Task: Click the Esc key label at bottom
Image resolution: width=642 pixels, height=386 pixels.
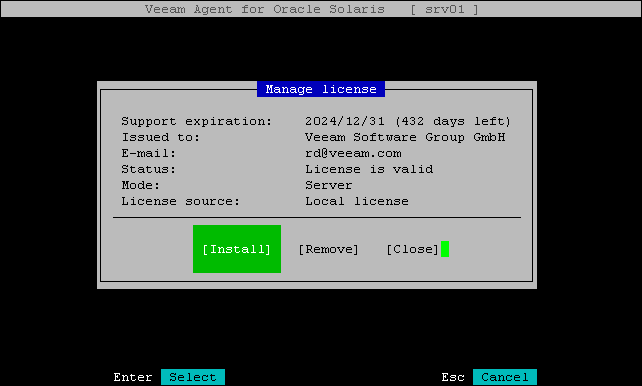Action: click(x=453, y=377)
